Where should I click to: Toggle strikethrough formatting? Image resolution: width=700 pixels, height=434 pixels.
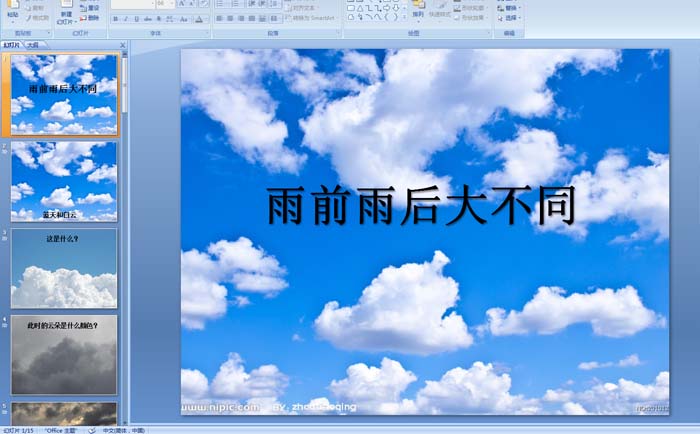coord(148,19)
